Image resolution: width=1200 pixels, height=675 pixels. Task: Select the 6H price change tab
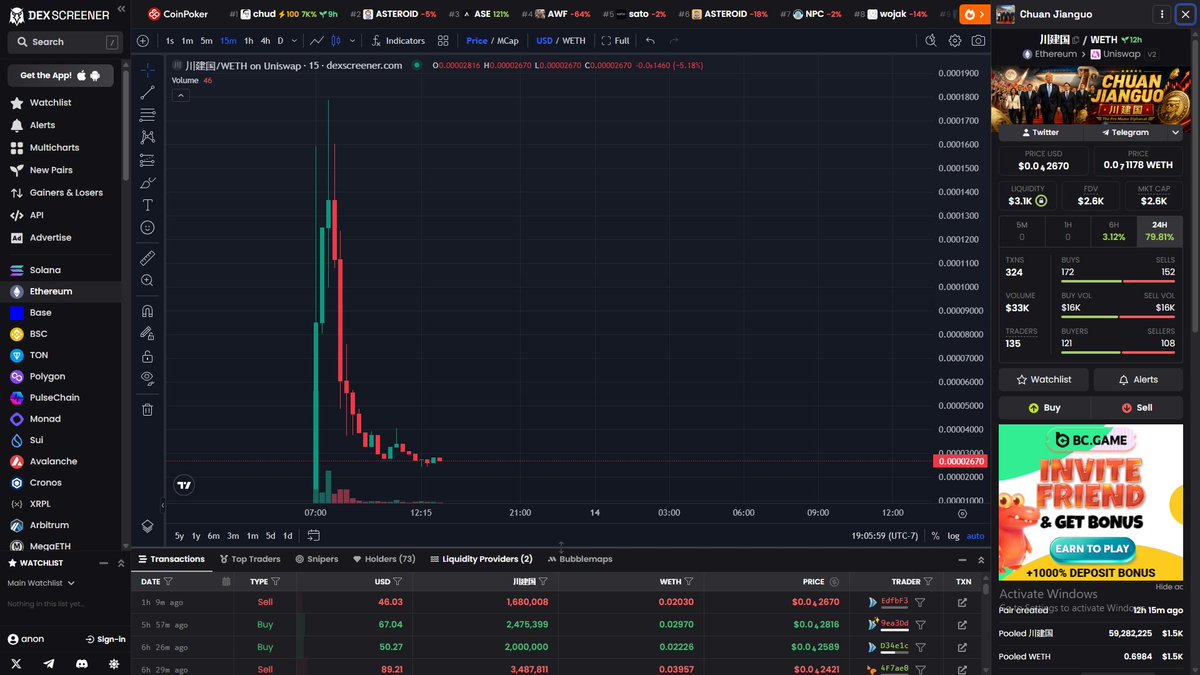(x=1114, y=231)
